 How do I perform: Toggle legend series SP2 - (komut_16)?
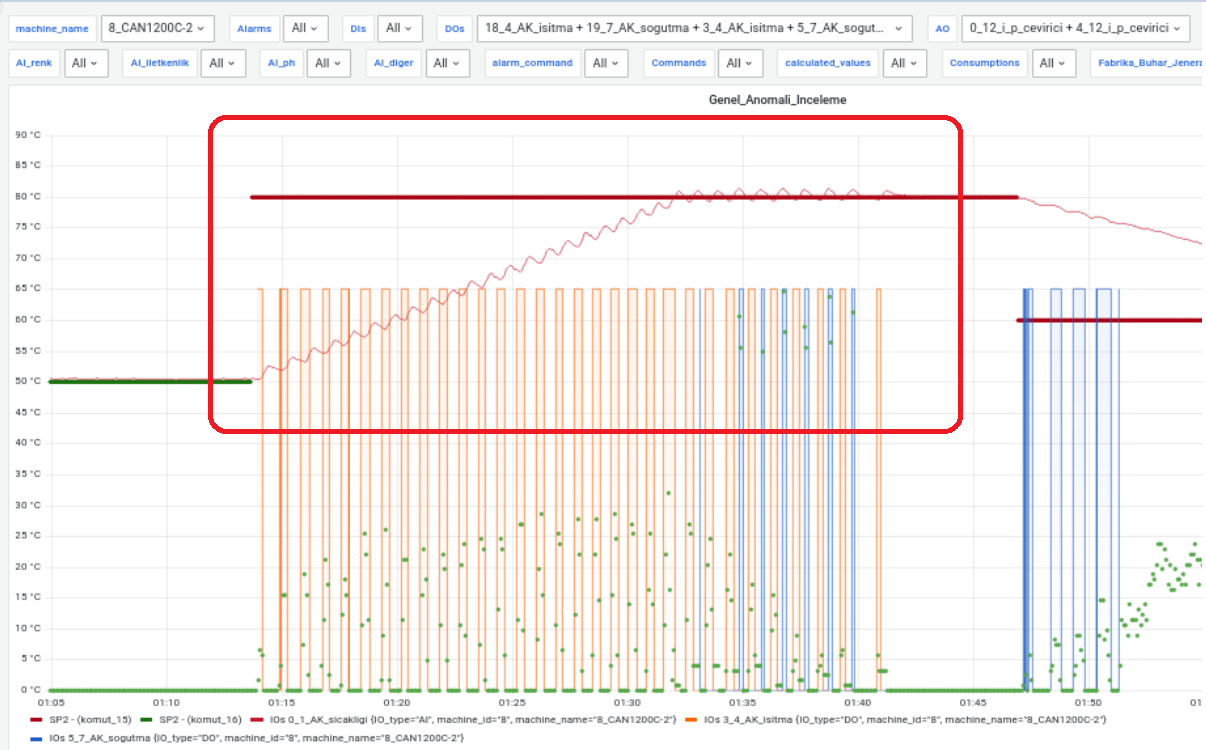click(200, 719)
